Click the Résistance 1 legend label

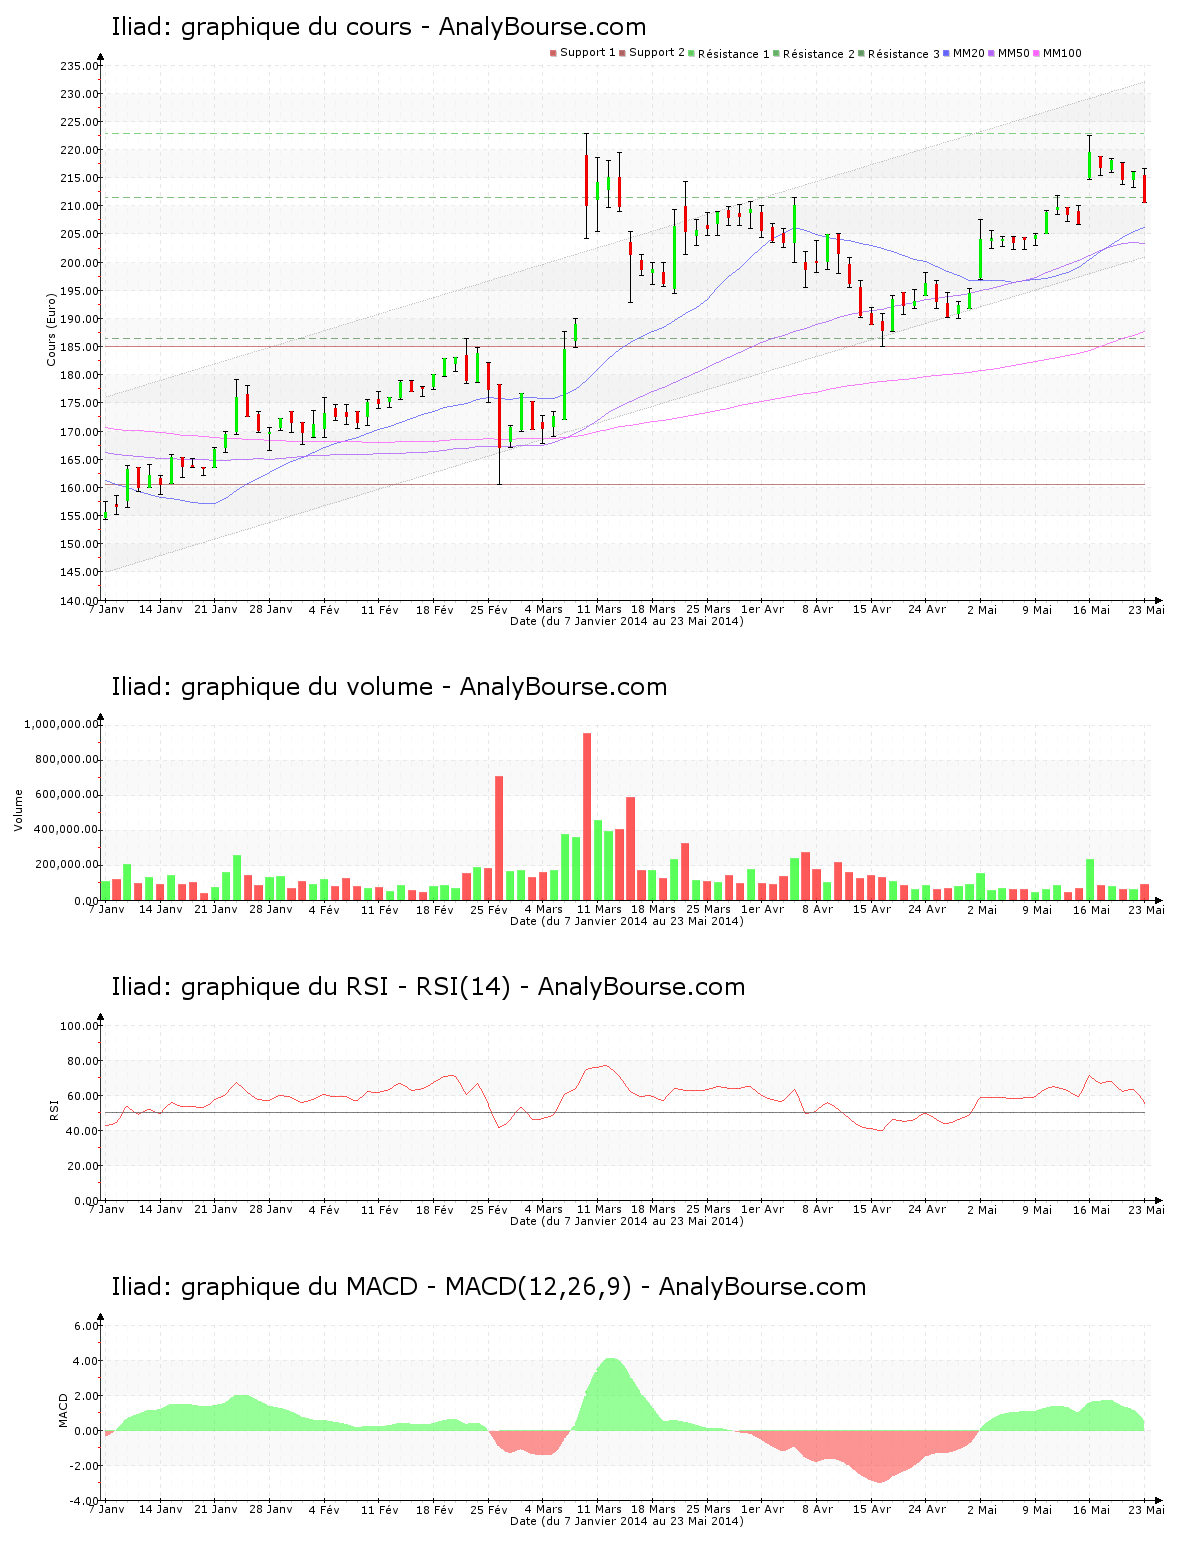[734, 53]
